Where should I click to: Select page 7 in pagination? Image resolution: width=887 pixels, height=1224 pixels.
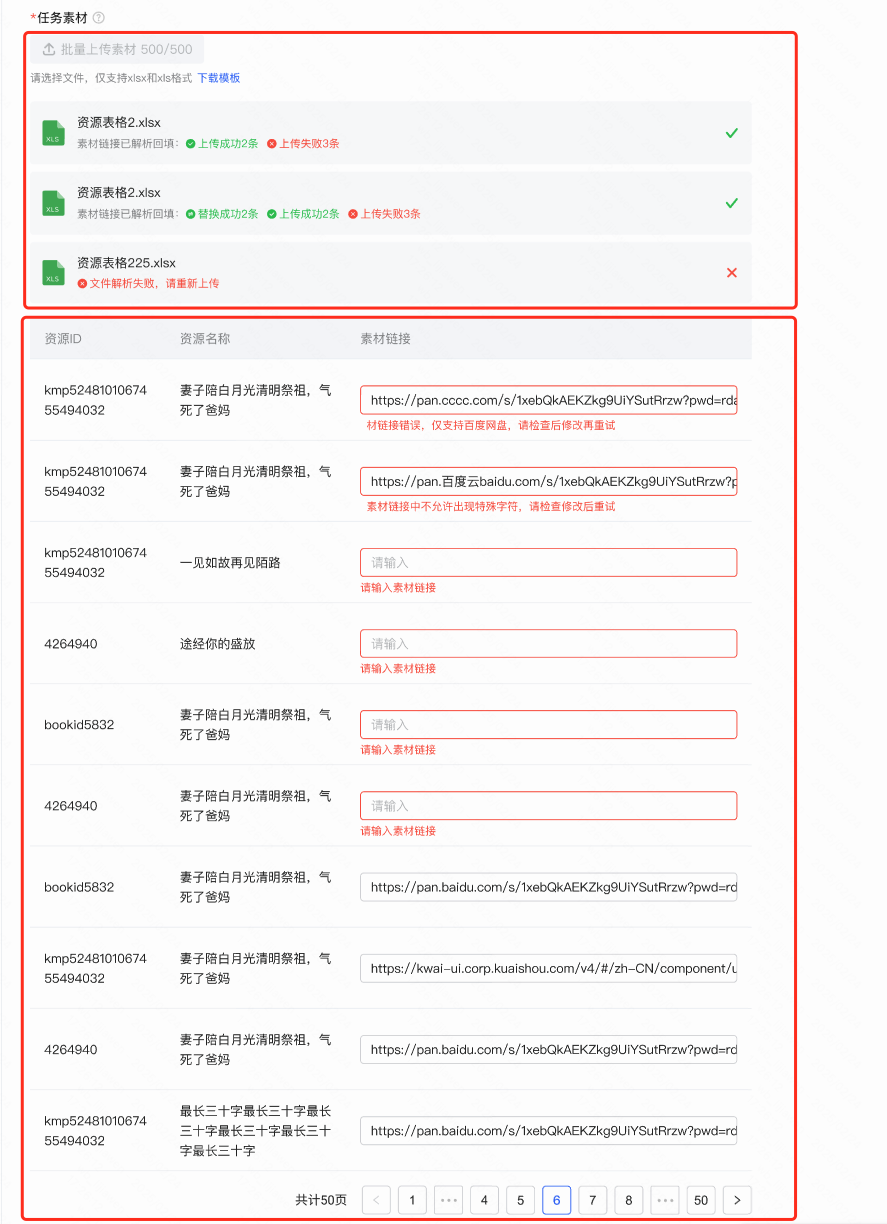[x=592, y=1200]
